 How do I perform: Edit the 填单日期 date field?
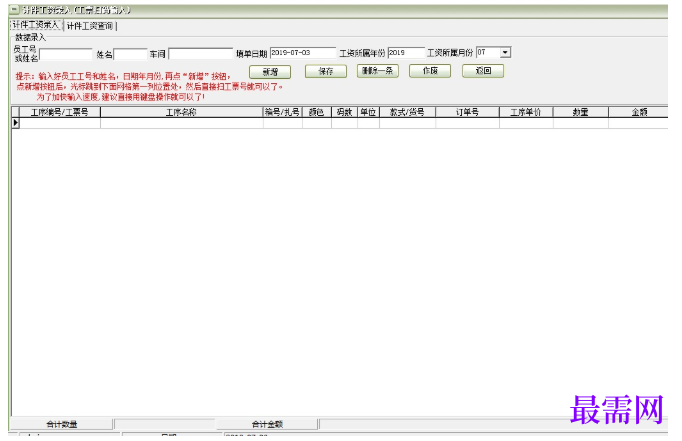coord(303,53)
